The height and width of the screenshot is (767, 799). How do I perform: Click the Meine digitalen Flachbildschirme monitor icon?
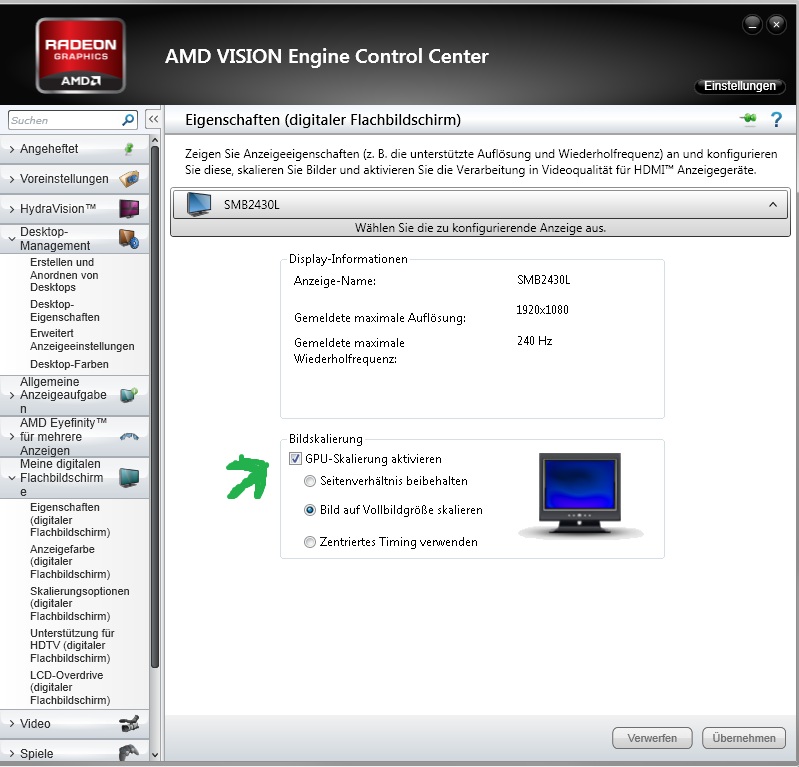tap(129, 478)
